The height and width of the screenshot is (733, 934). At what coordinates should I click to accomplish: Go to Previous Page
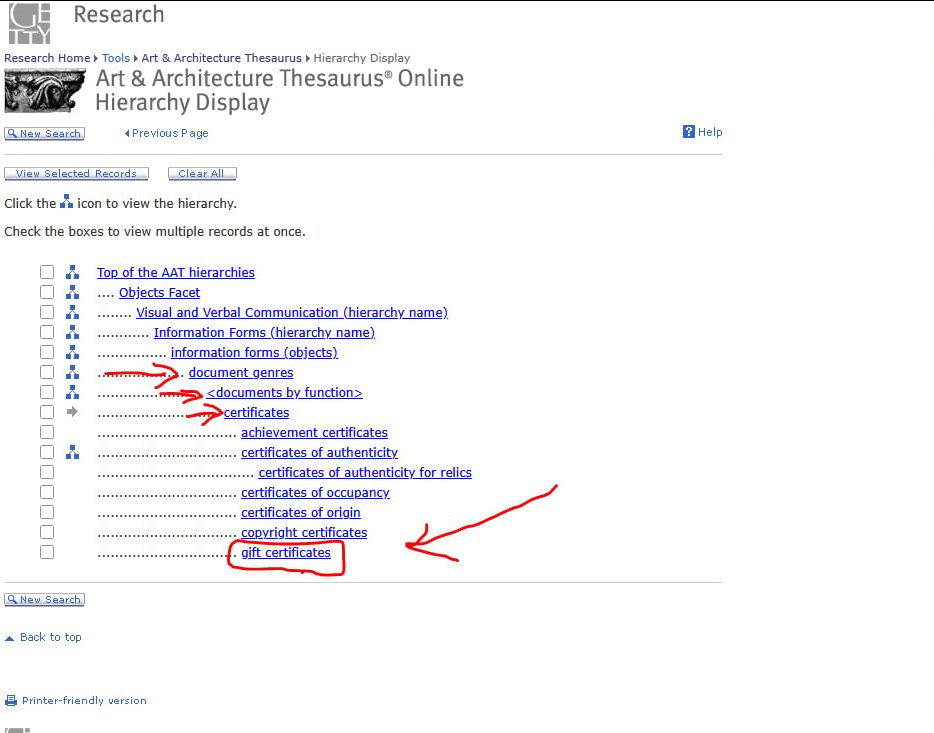click(167, 133)
